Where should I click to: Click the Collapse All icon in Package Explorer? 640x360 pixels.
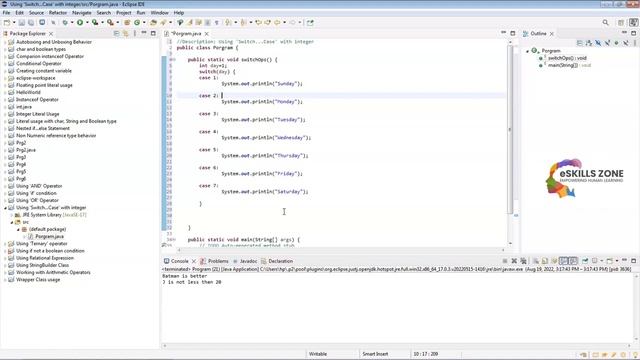coord(116,33)
